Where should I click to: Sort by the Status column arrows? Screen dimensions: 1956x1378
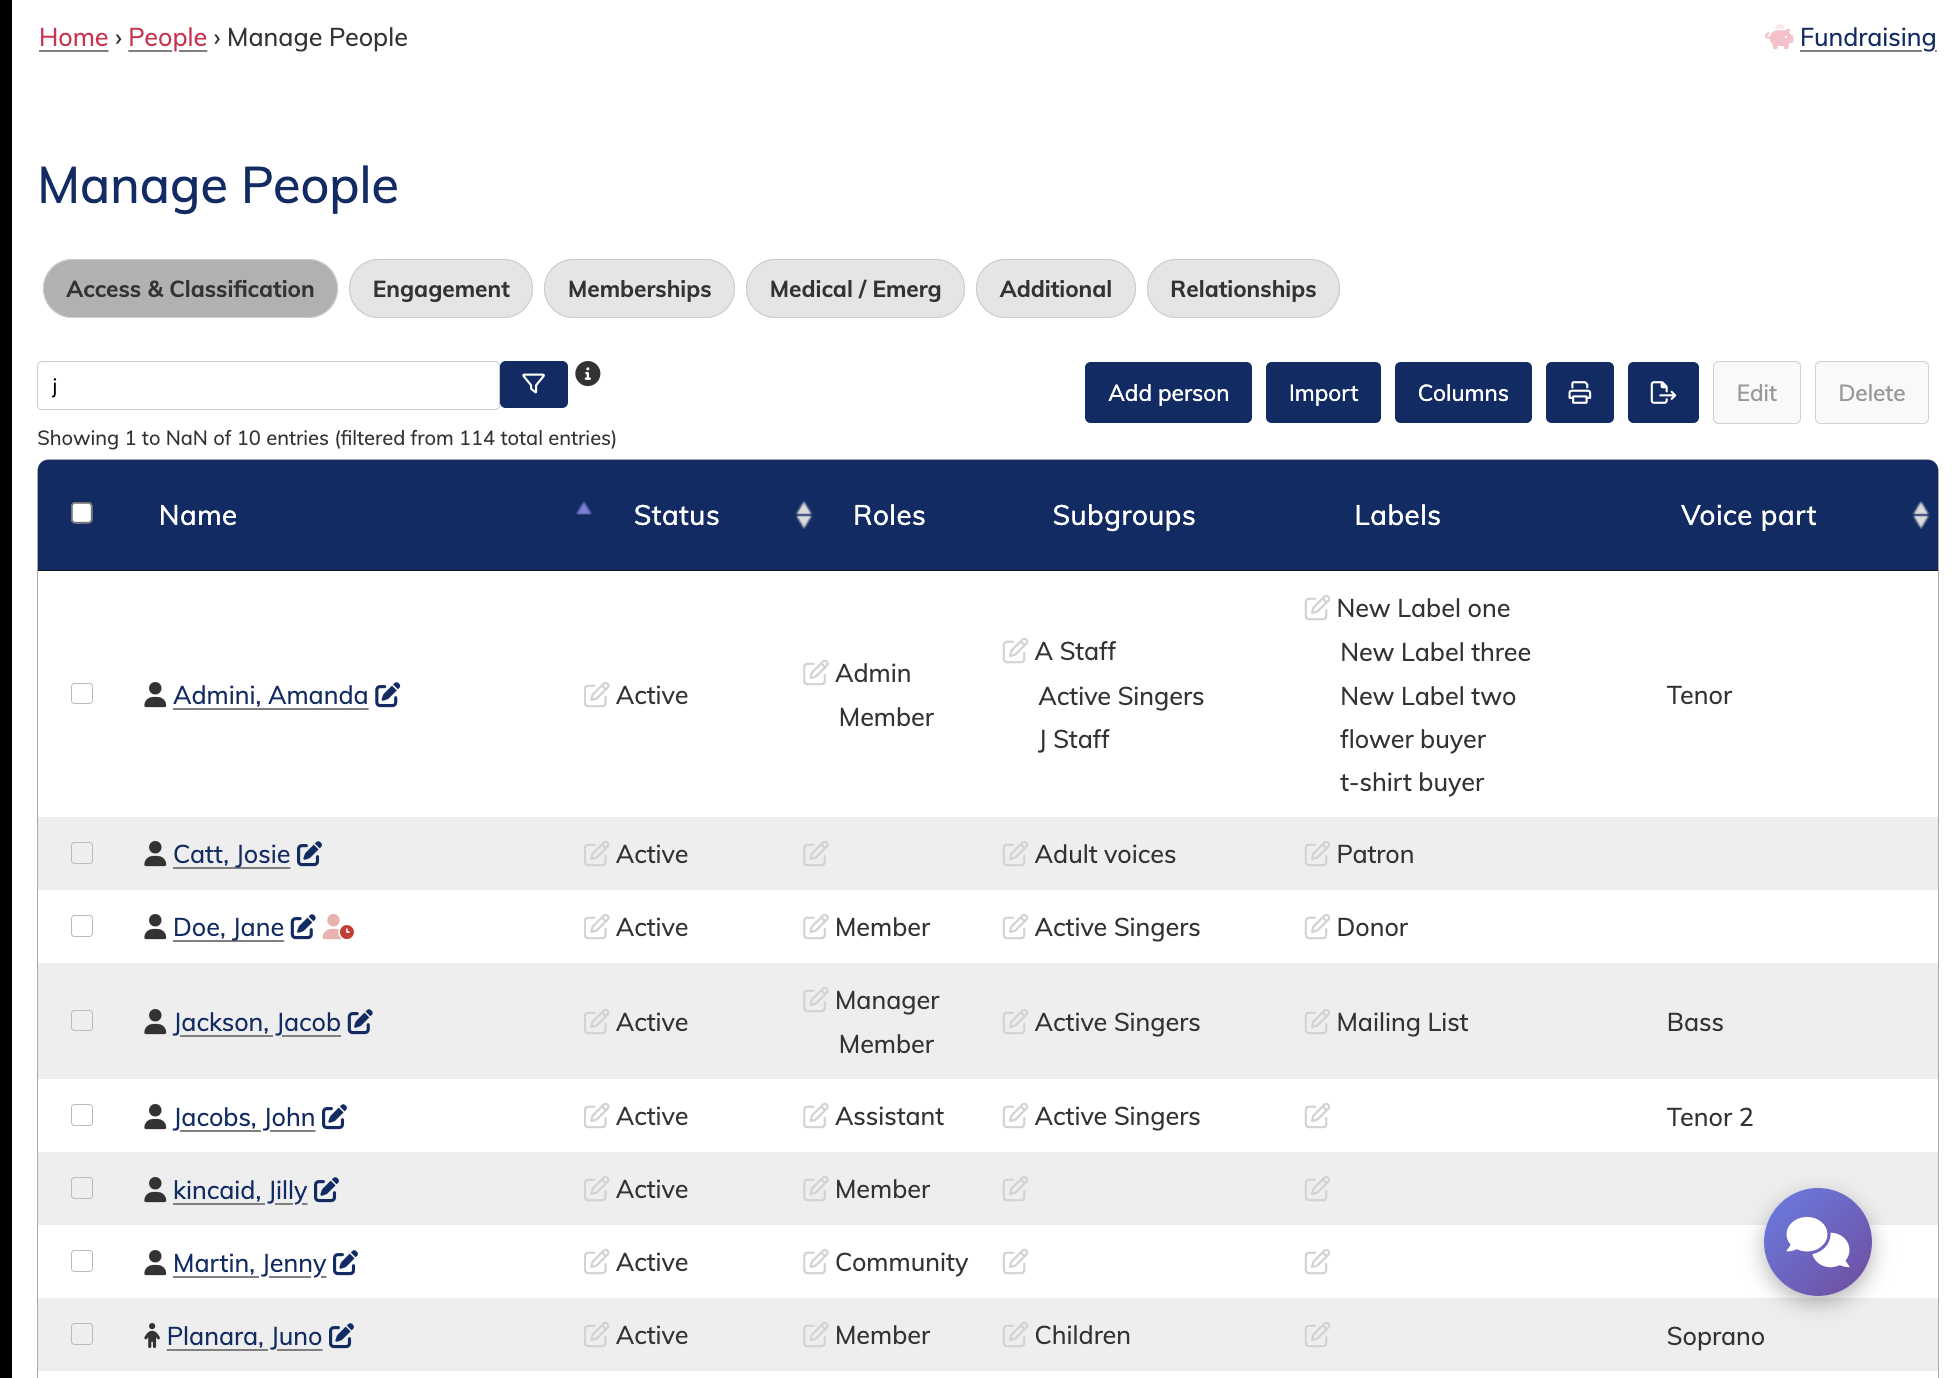(x=803, y=515)
